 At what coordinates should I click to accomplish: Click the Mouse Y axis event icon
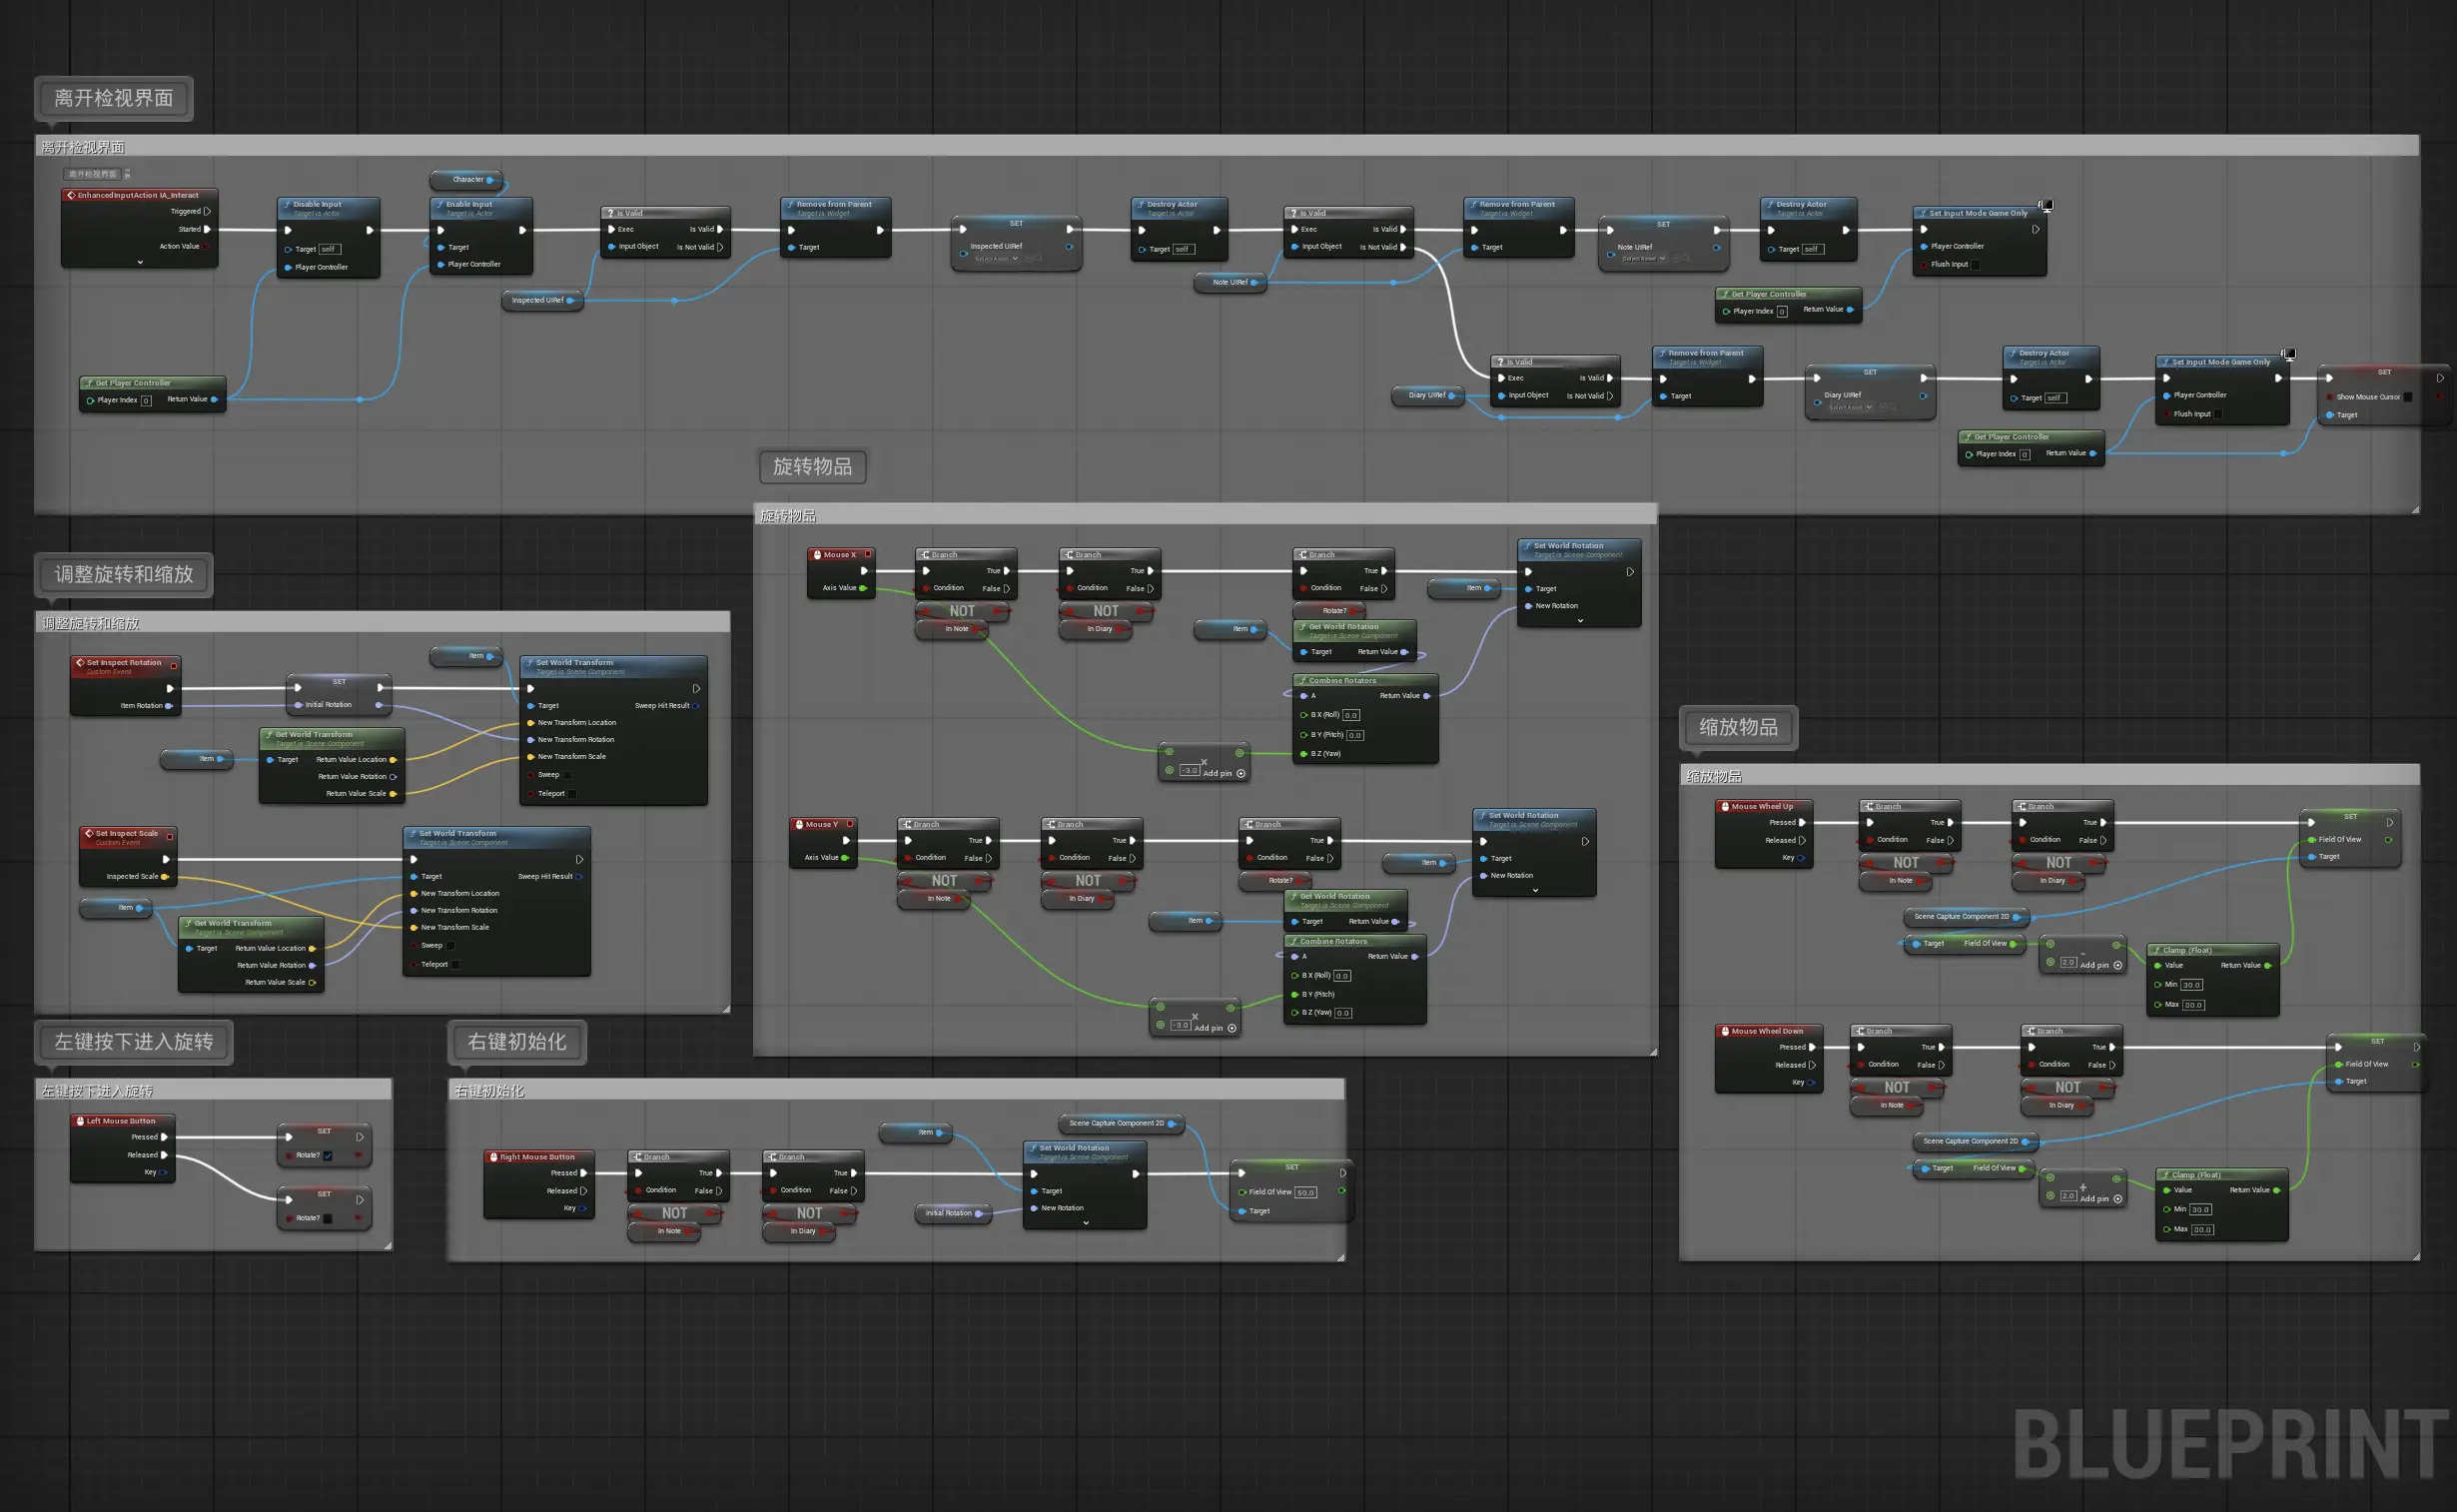tap(799, 824)
